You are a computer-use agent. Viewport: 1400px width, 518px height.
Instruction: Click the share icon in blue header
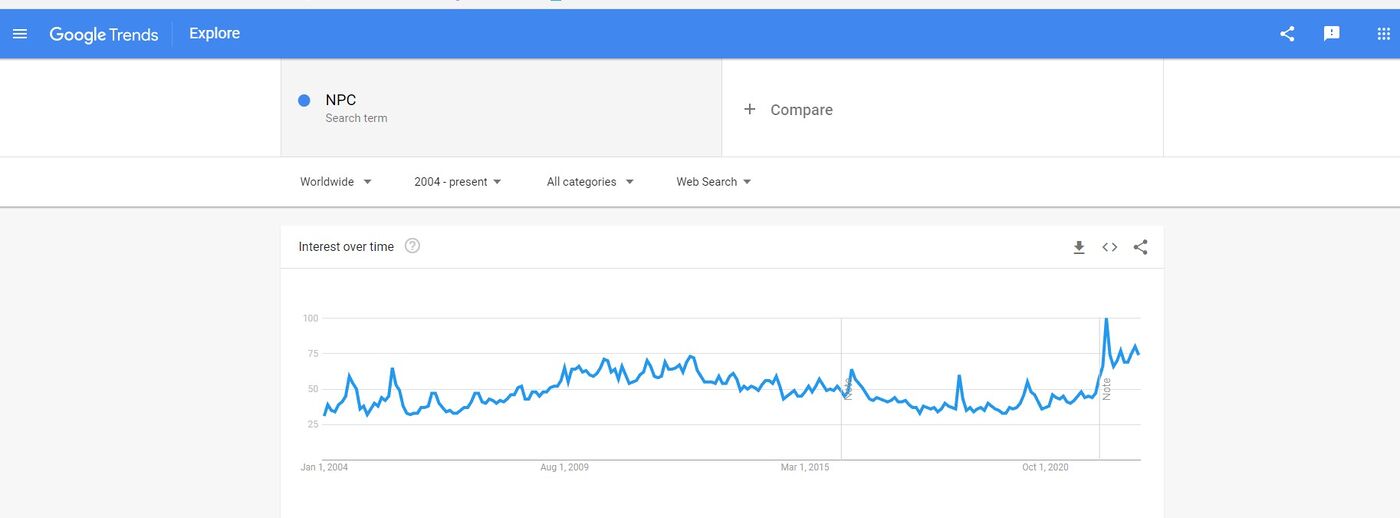pyautogui.click(x=1287, y=34)
